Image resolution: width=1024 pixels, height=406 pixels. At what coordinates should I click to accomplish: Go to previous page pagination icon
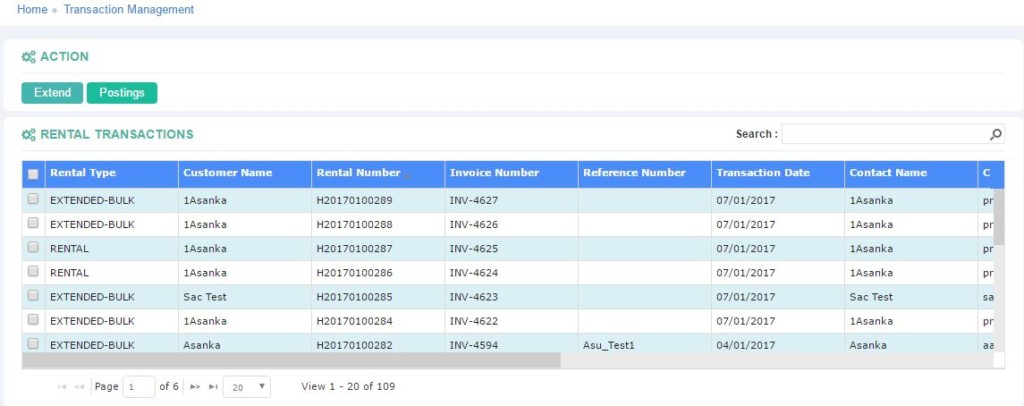coord(79,386)
